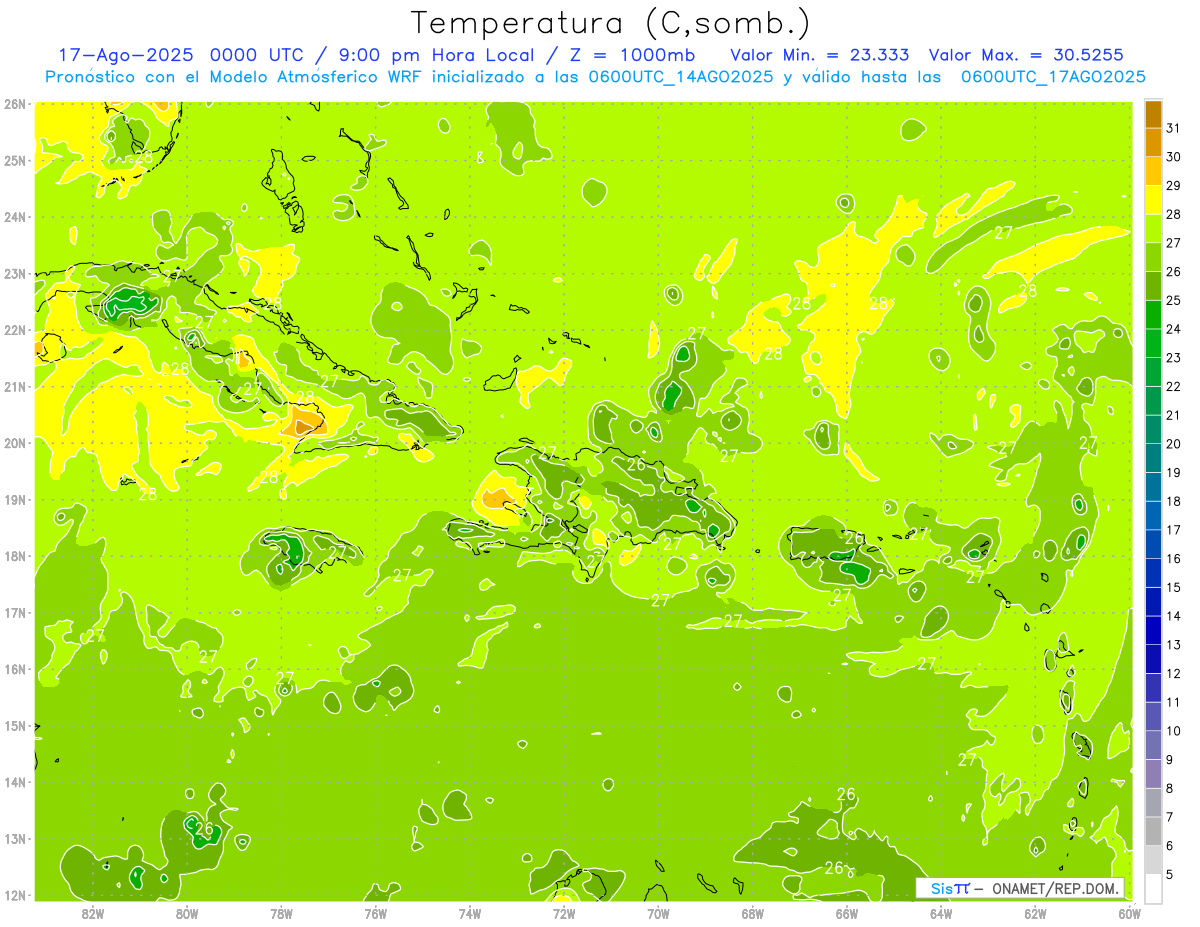Viewport: 1200px width, 927px height.
Task: Click the '14N' latitude axis label
Action: click(x=14, y=781)
